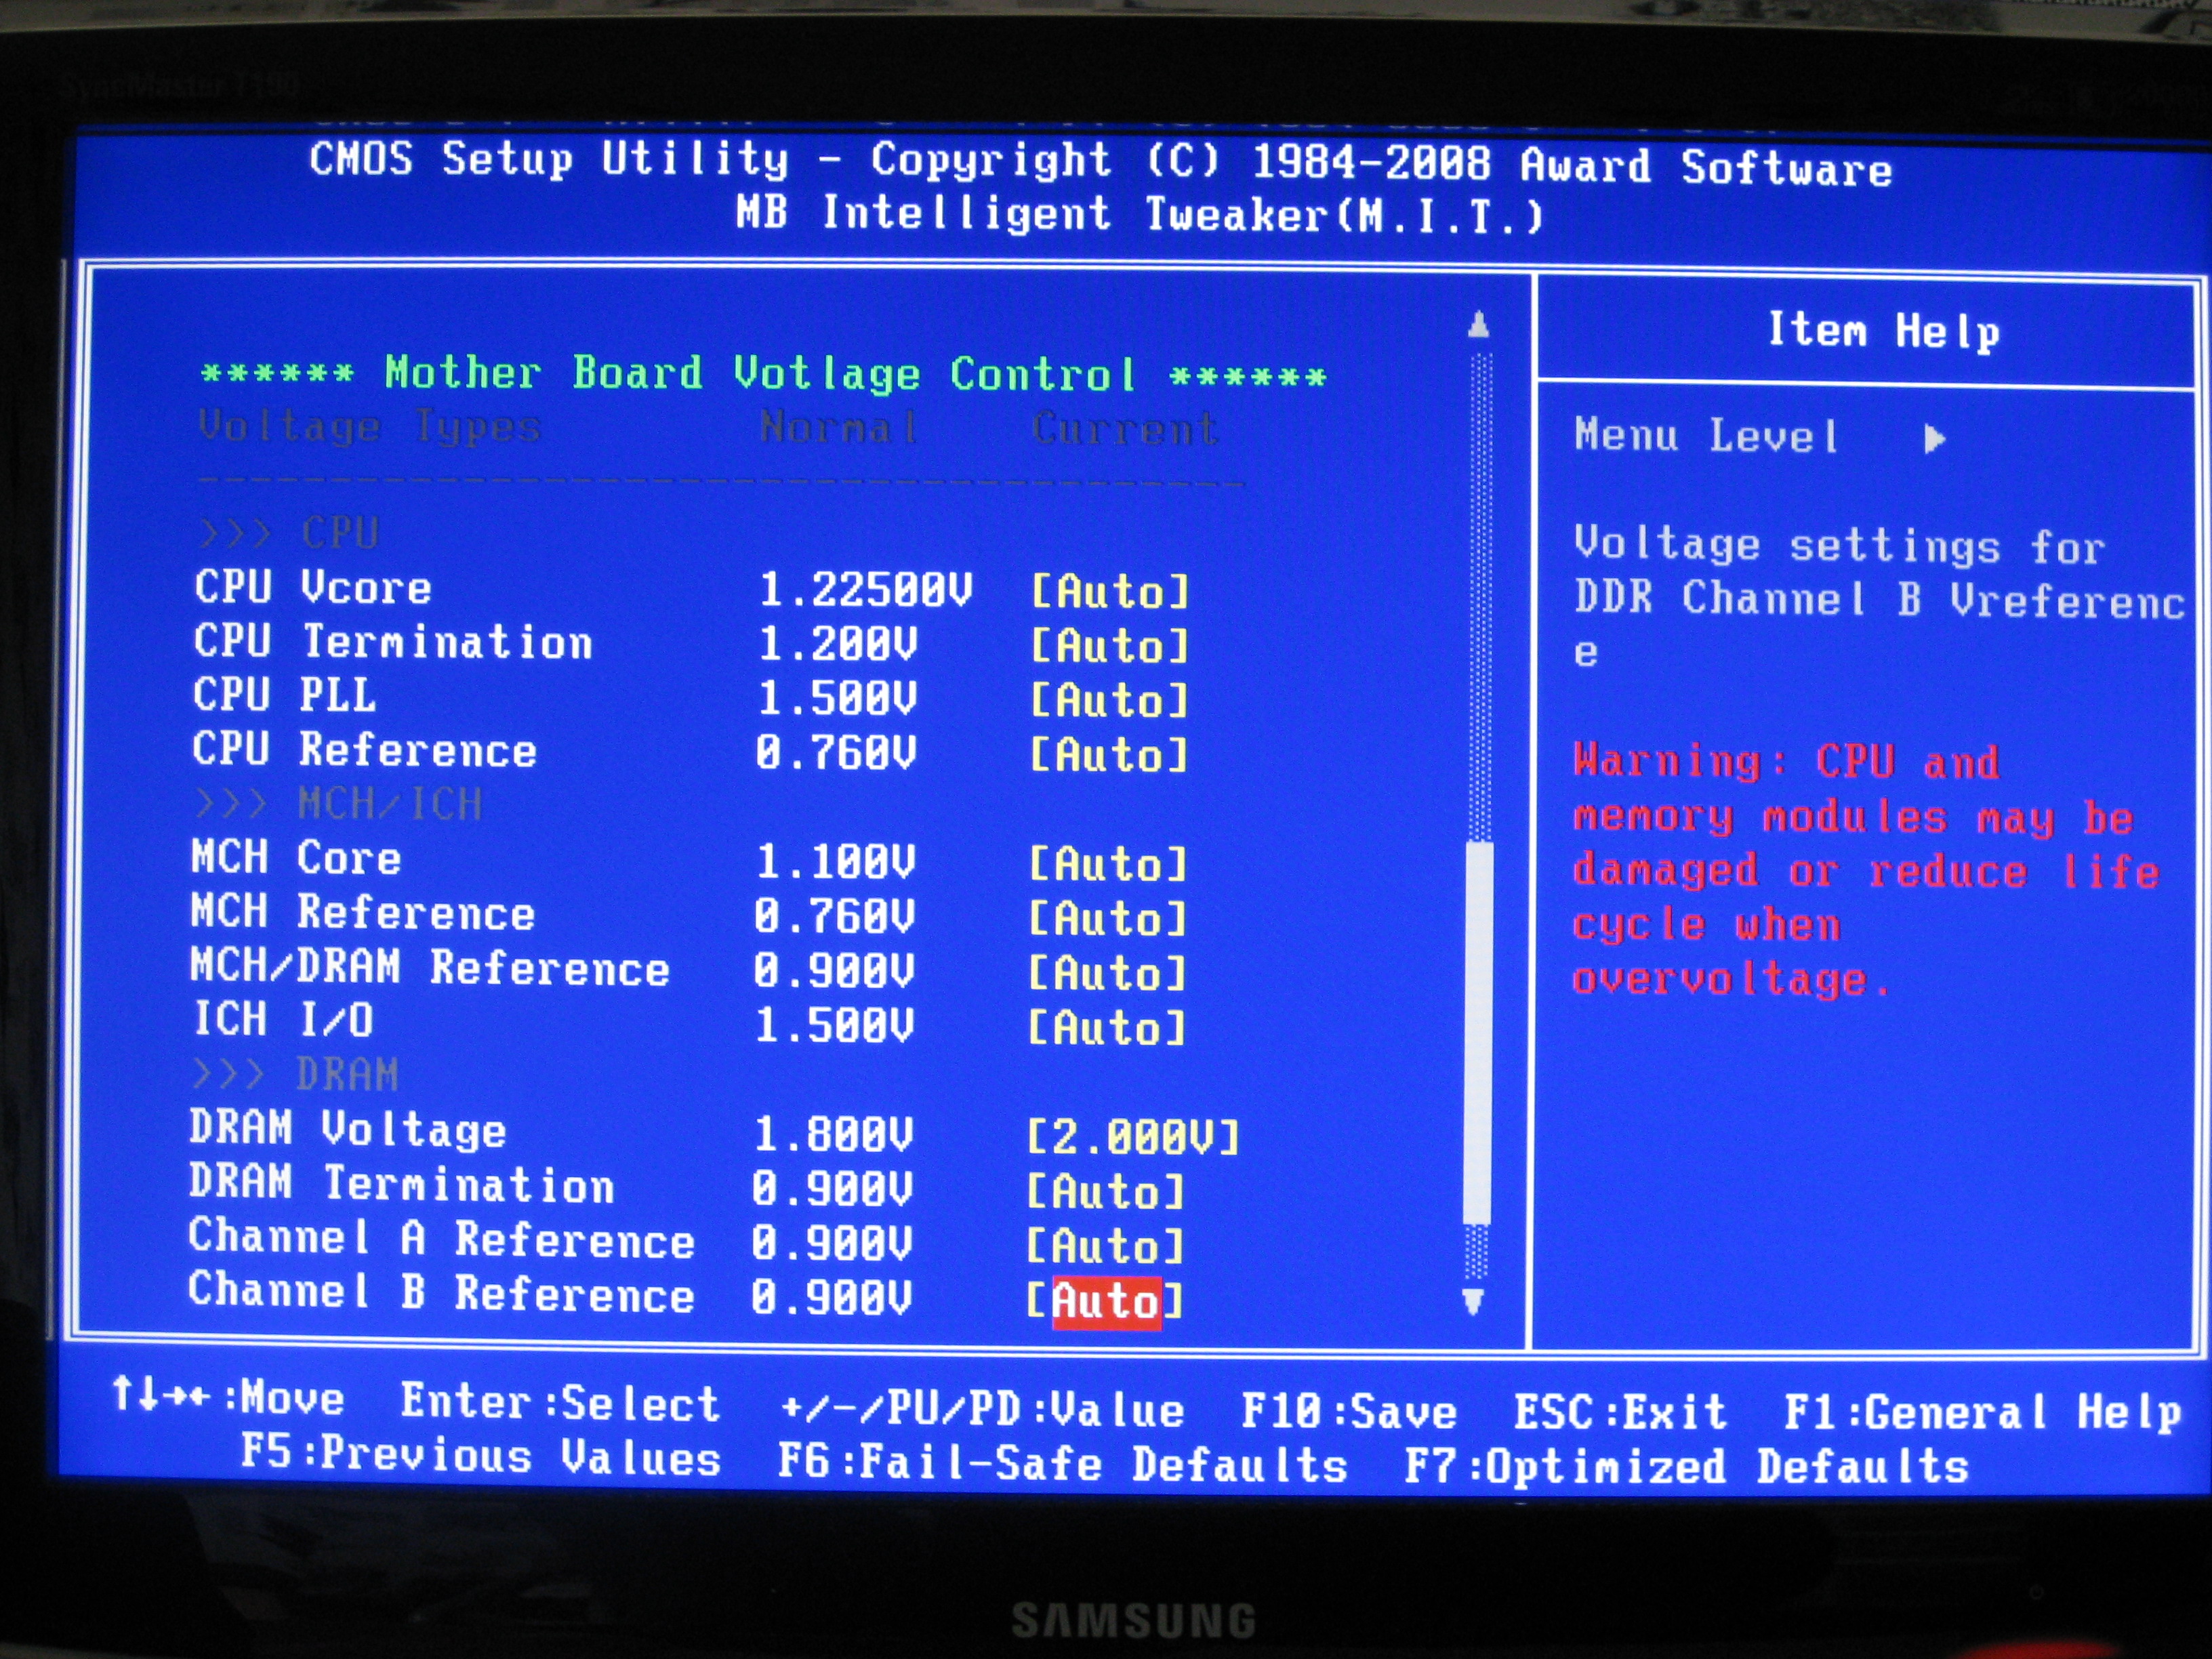Click the move arrows key hint
The image size is (2212, 1659).
(x=229, y=1397)
